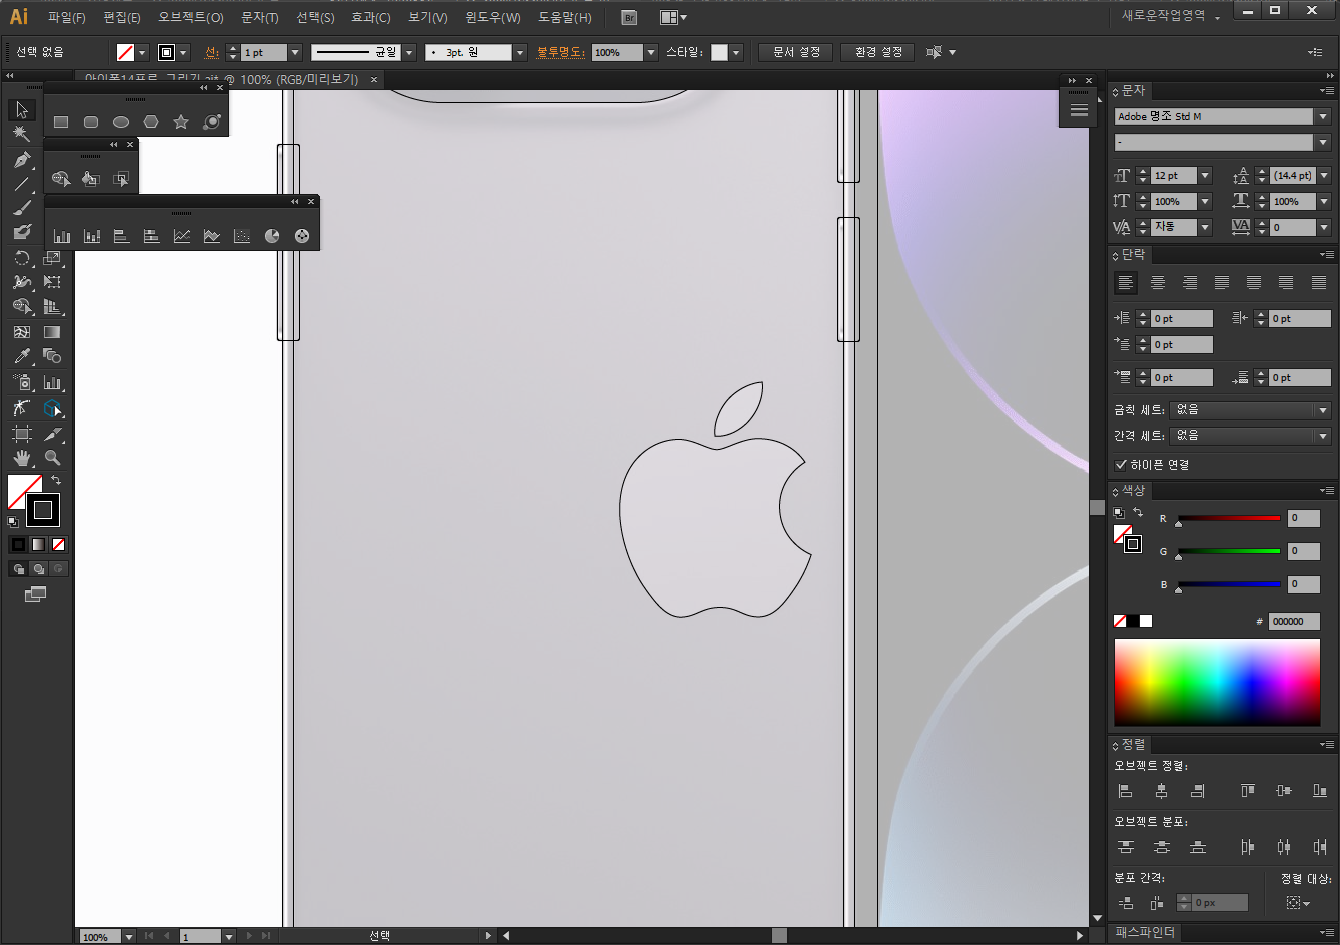This screenshot has height=945, width=1340.
Task: Open the Align To (정렬 대상) dropdown
Action: coord(1298,903)
